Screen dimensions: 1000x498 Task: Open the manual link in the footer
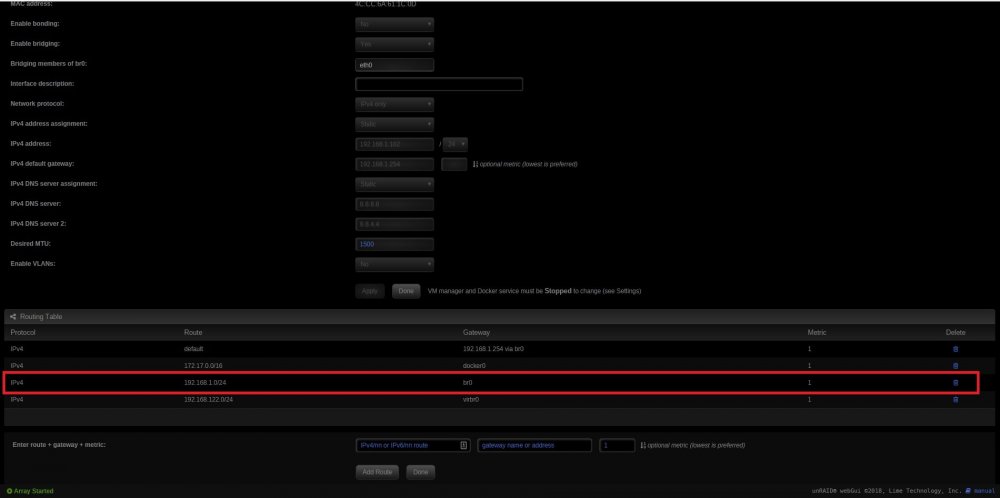[x=984, y=491]
